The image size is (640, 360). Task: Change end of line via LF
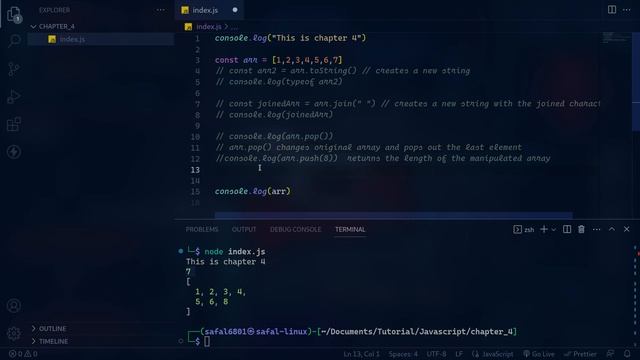(459, 354)
